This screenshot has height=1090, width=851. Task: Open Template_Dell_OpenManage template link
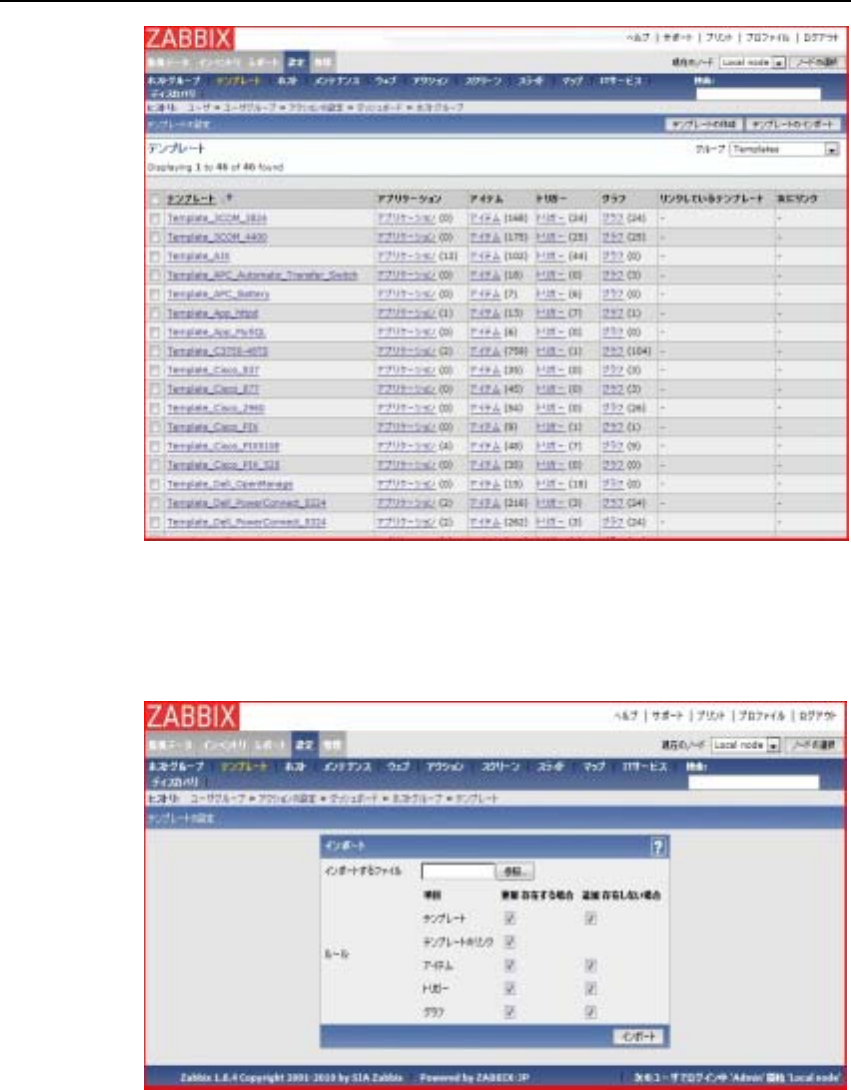(x=229, y=484)
